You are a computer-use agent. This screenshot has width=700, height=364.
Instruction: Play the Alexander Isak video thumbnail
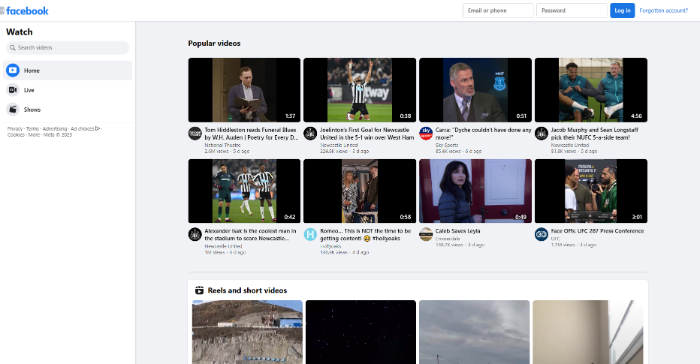244,191
